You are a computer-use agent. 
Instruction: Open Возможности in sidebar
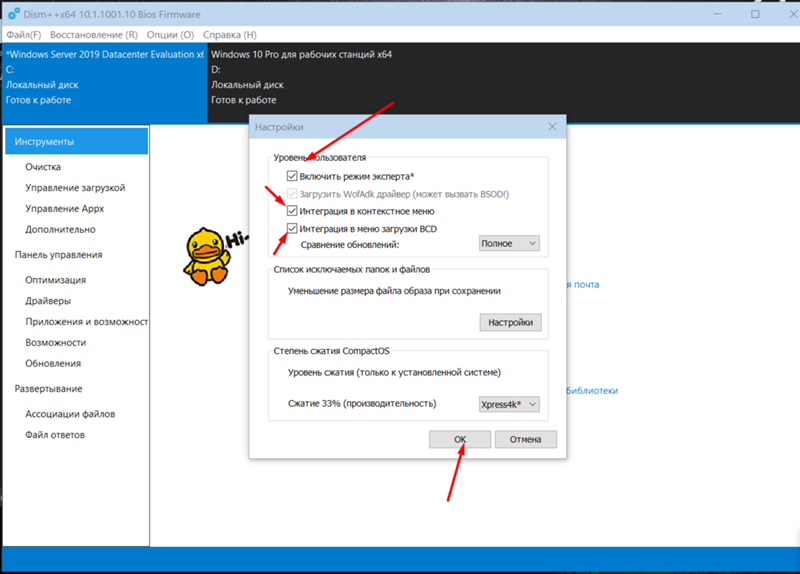click(56, 342)
